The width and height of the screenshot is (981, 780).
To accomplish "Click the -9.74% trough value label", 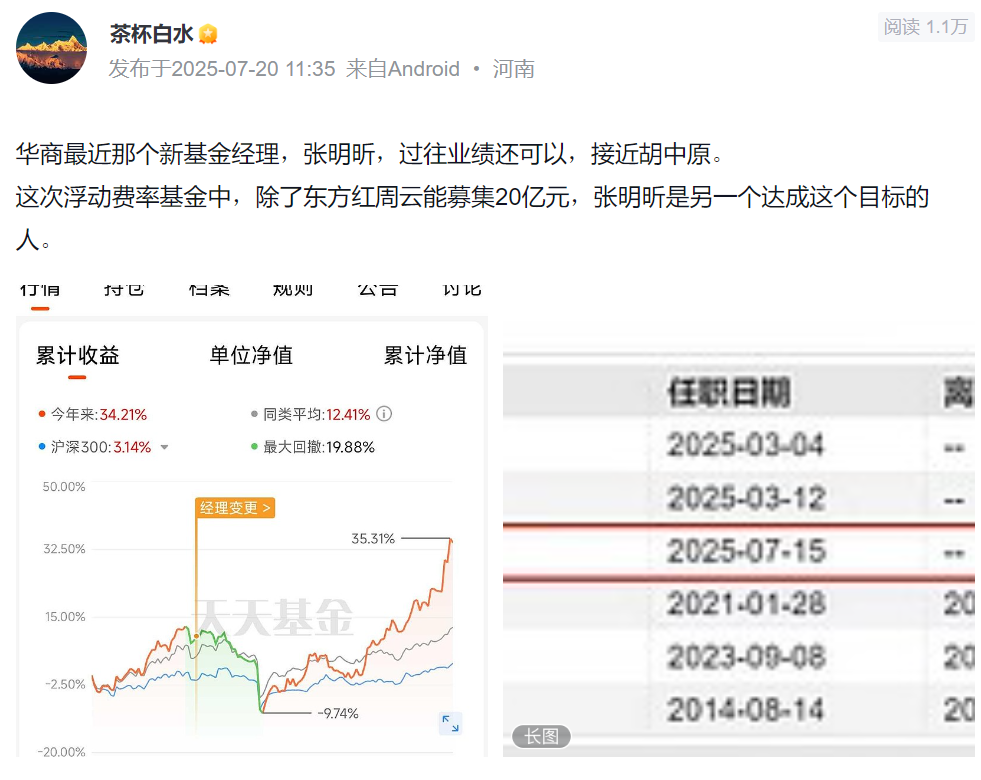I will point(338,713).
